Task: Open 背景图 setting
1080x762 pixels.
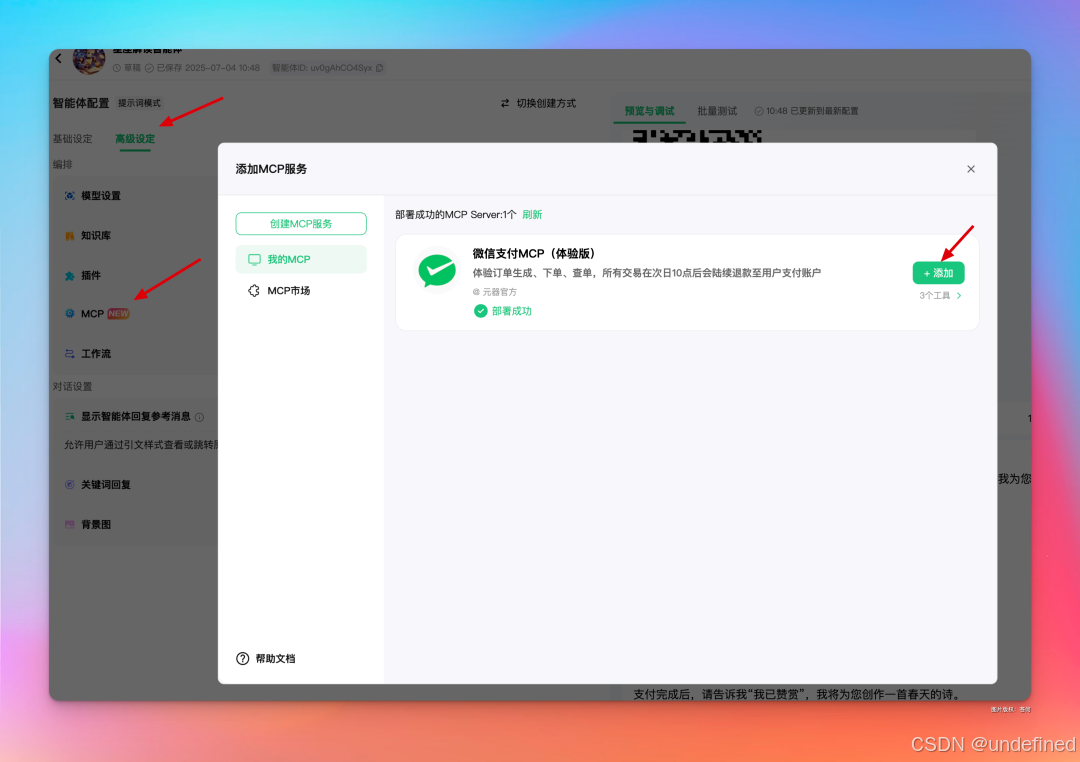Action: (x=96, y=524)
